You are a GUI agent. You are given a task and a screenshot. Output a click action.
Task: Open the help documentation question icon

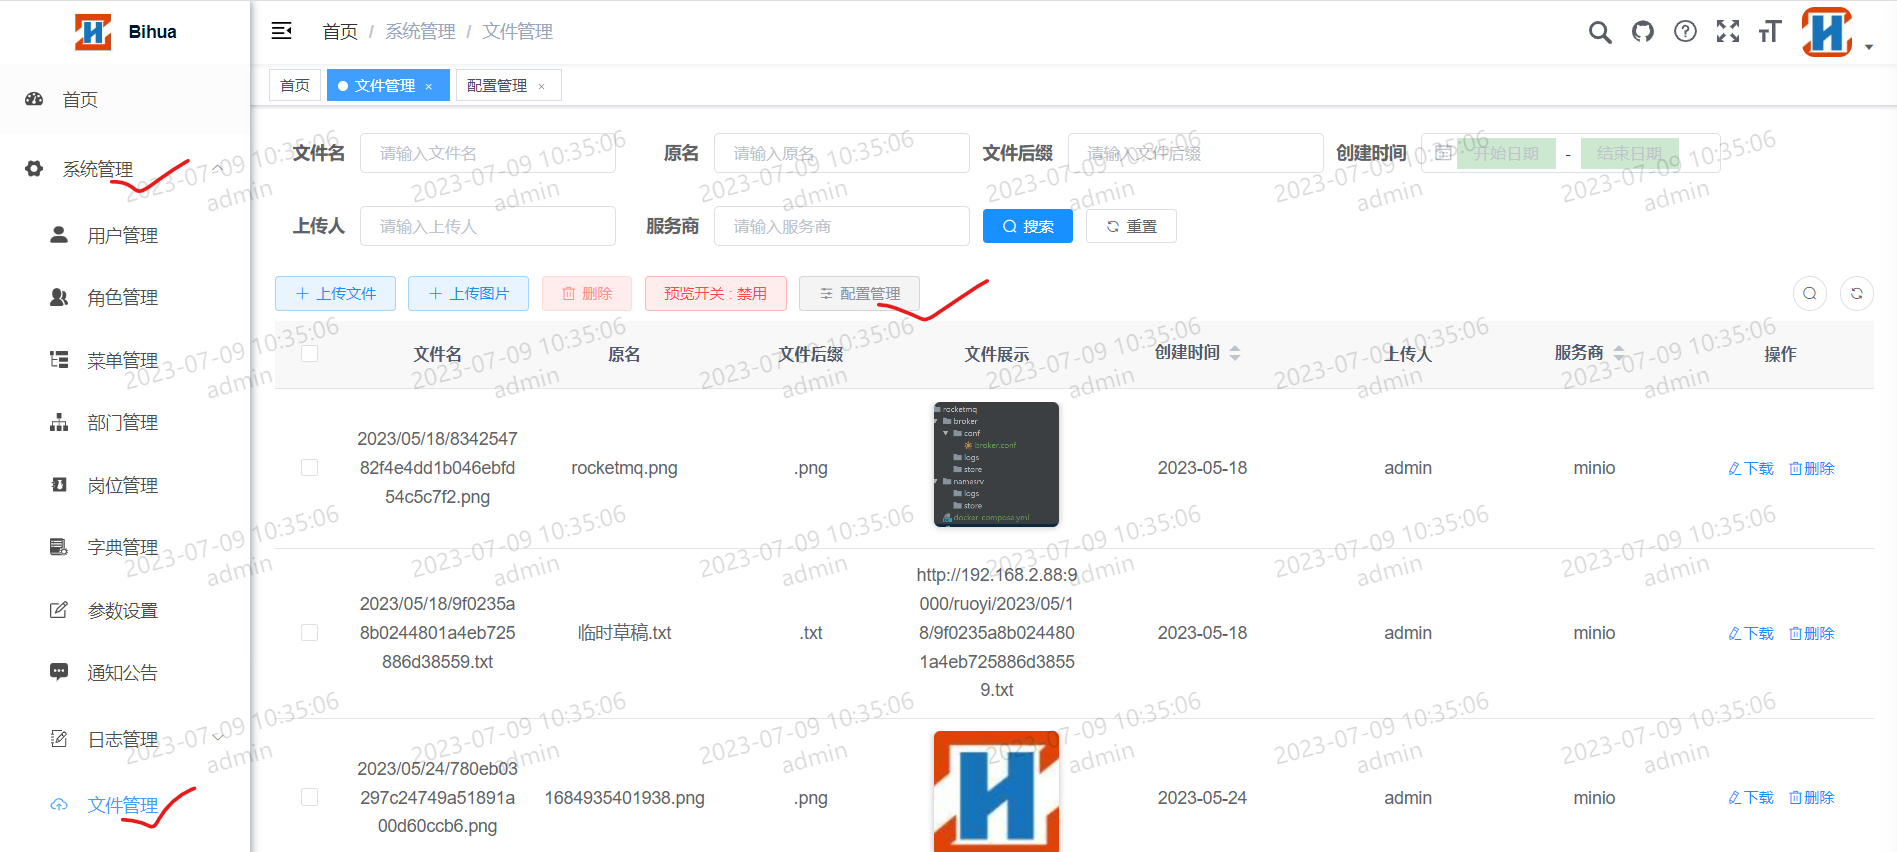1685,32
